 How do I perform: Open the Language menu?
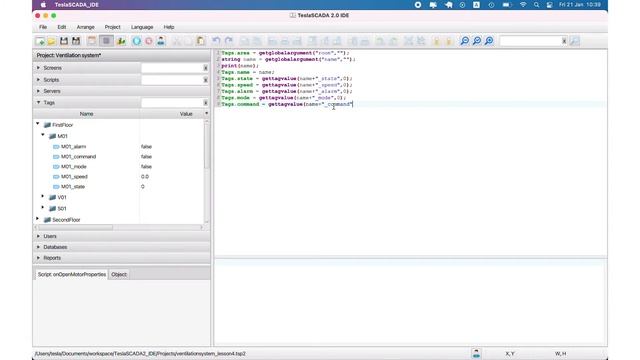coord(142,27)
